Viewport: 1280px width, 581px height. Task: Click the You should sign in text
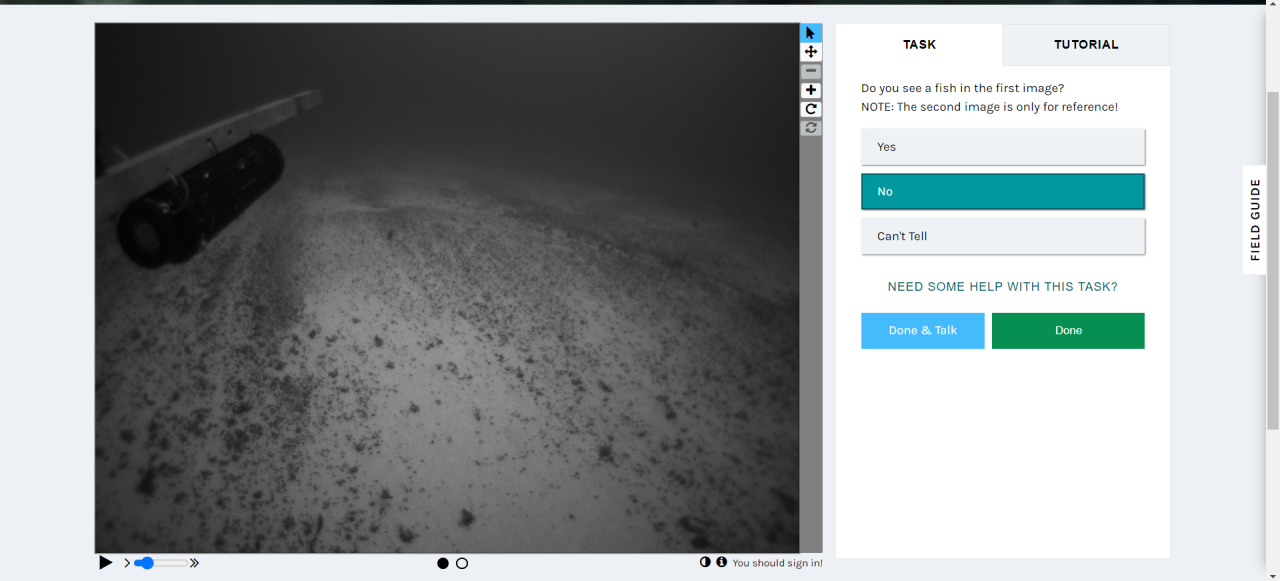point(777,563)
